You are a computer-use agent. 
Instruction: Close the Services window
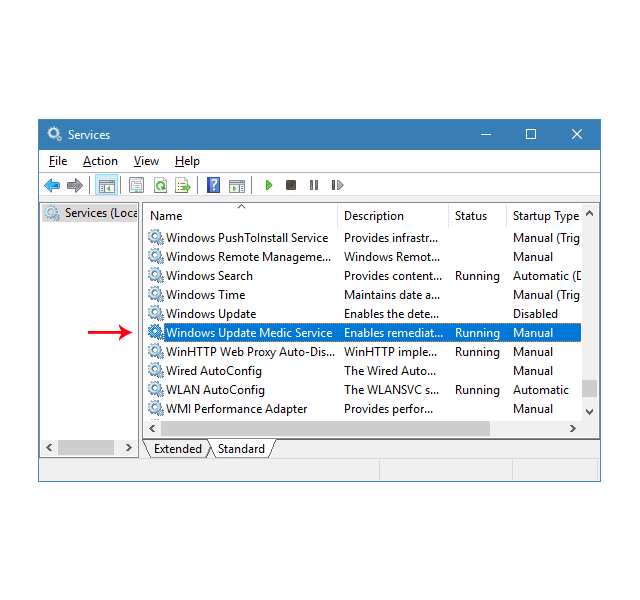(x=577, y=134)
